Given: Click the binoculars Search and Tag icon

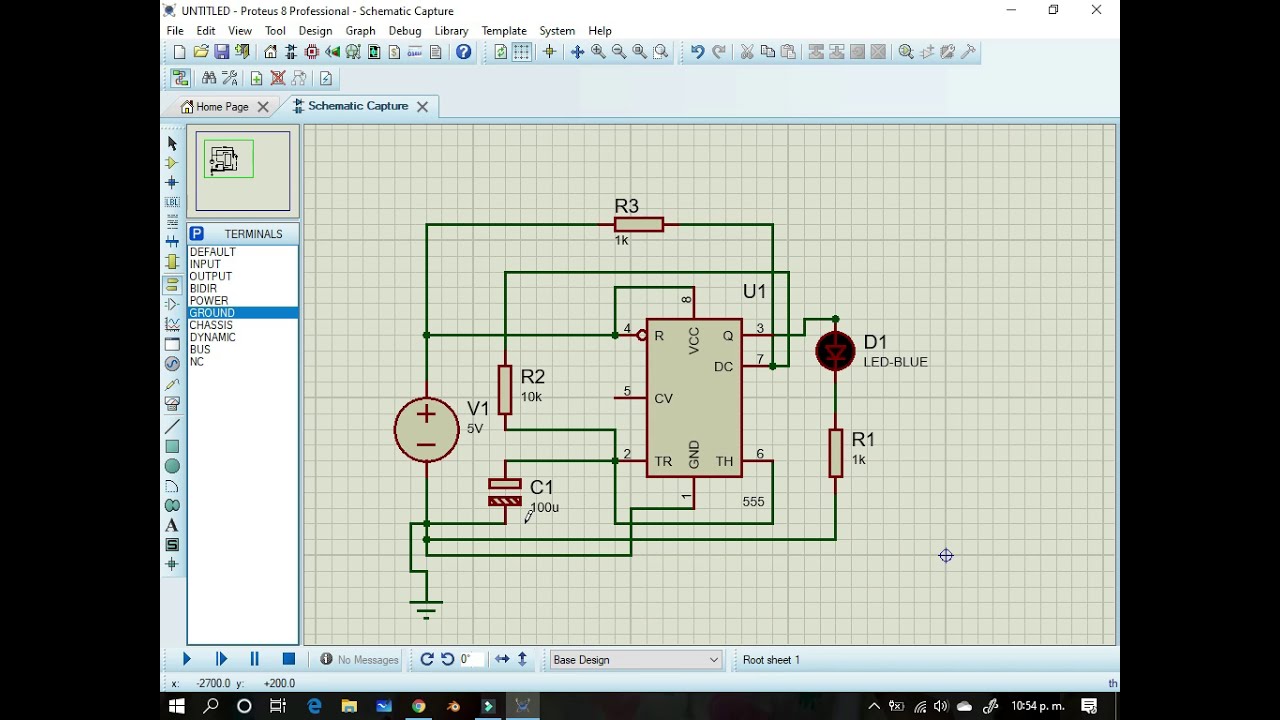Looking at the screenshot, I should pos(208,78).
